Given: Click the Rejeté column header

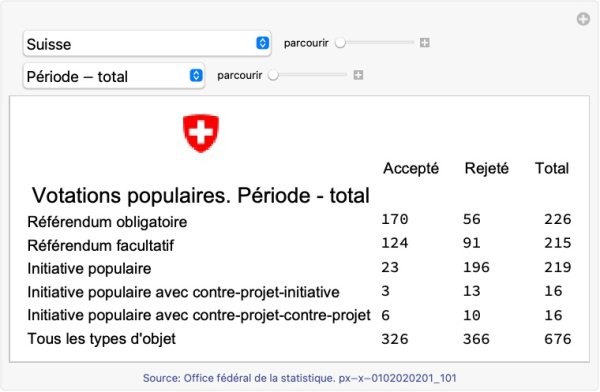Looking at the screenshot, I should click(x=487, y=168).
